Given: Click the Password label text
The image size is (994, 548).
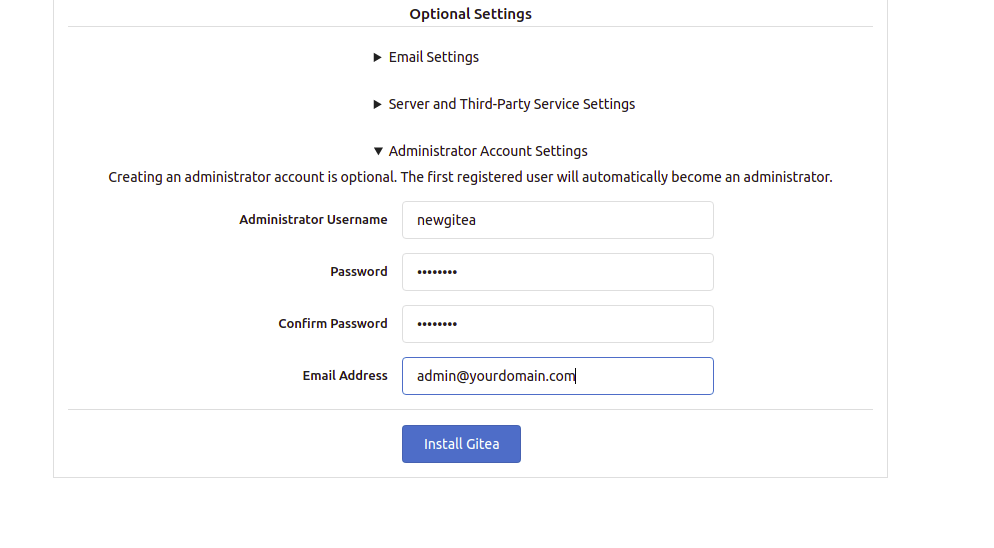Looking at the screenshot, I should [359, 271].
